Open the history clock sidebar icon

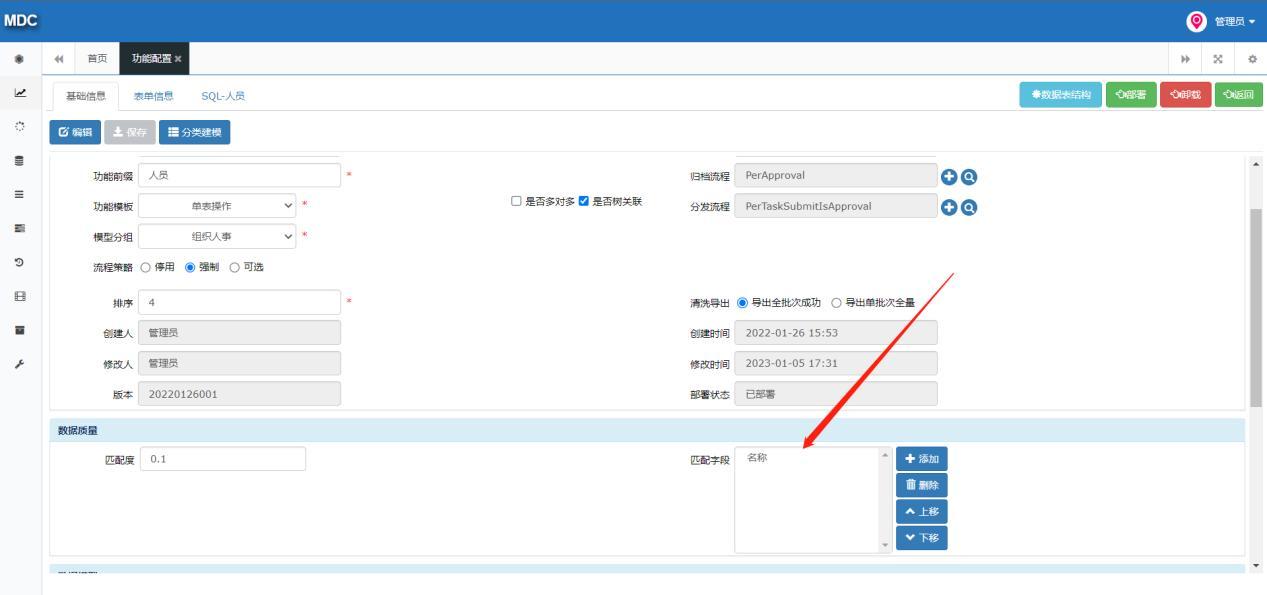tap(20, 262)
